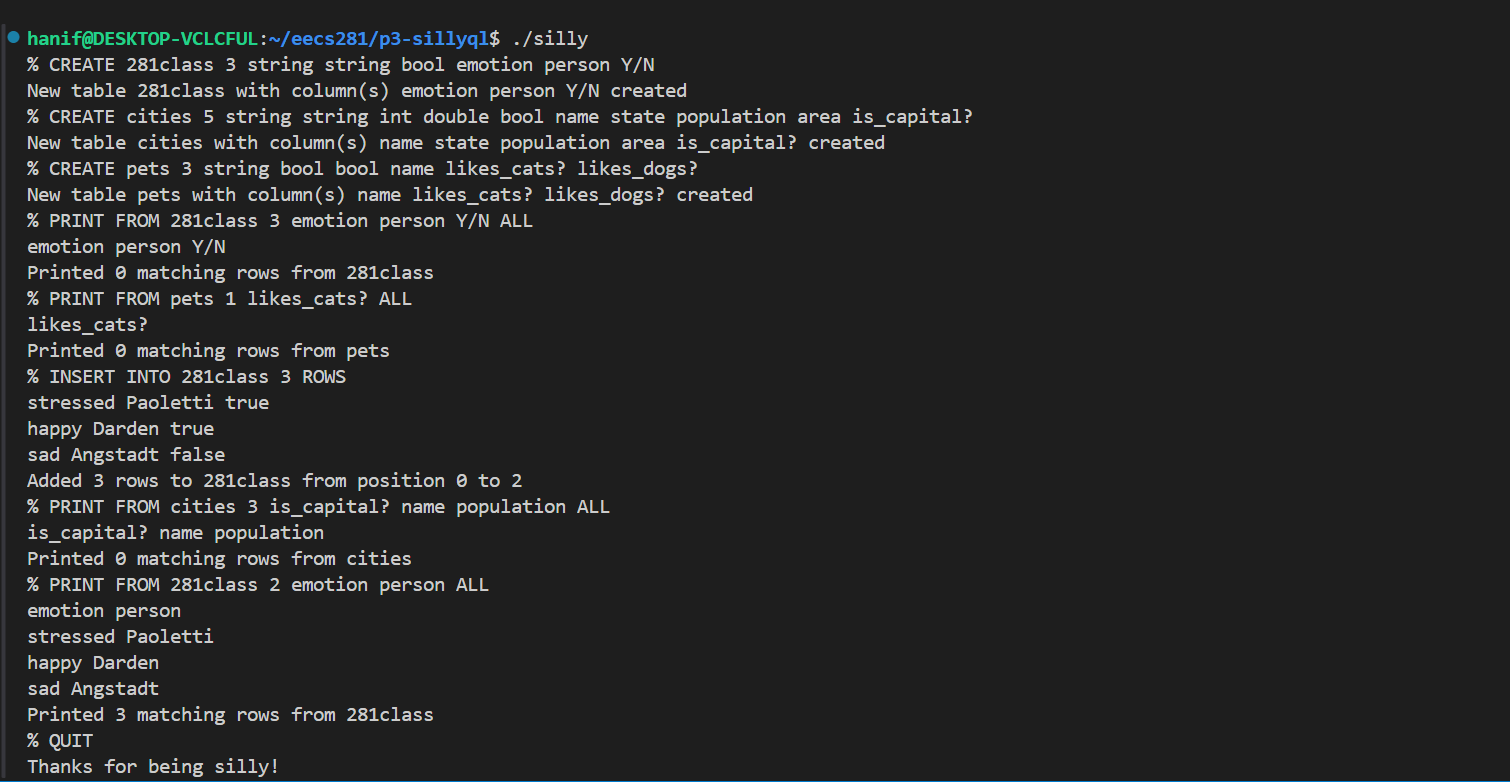Click the blue command status dot

tap(13, 38)
